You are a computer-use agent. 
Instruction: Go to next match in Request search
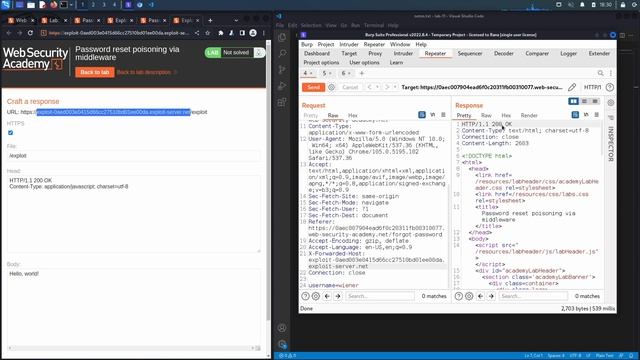[338, 296]
